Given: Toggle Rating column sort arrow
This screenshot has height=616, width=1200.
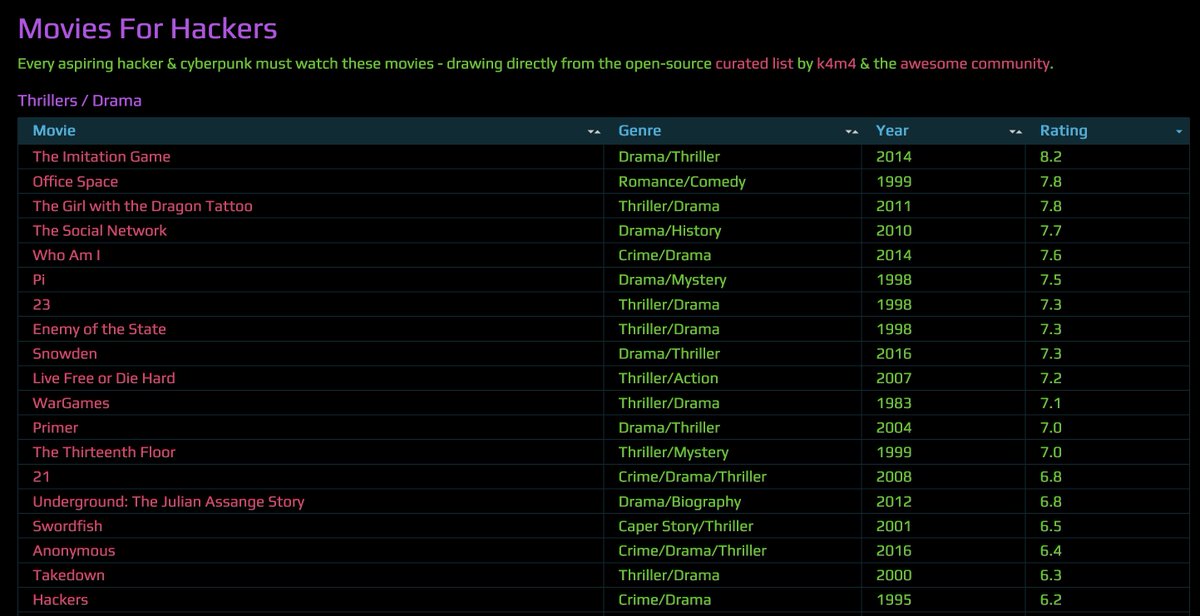Looking at the screenshot, I should (1179, 132).
